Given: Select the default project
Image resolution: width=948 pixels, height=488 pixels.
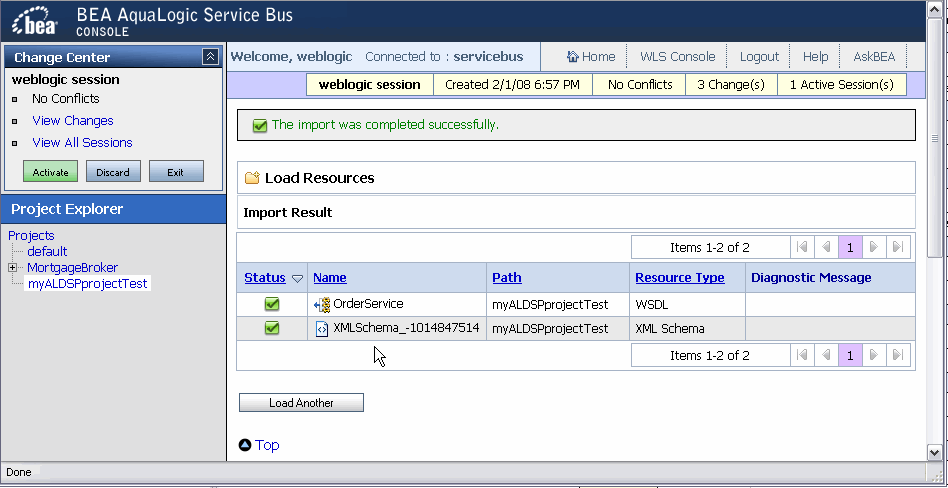Looking at the screenshot, I should coord(47,252).
